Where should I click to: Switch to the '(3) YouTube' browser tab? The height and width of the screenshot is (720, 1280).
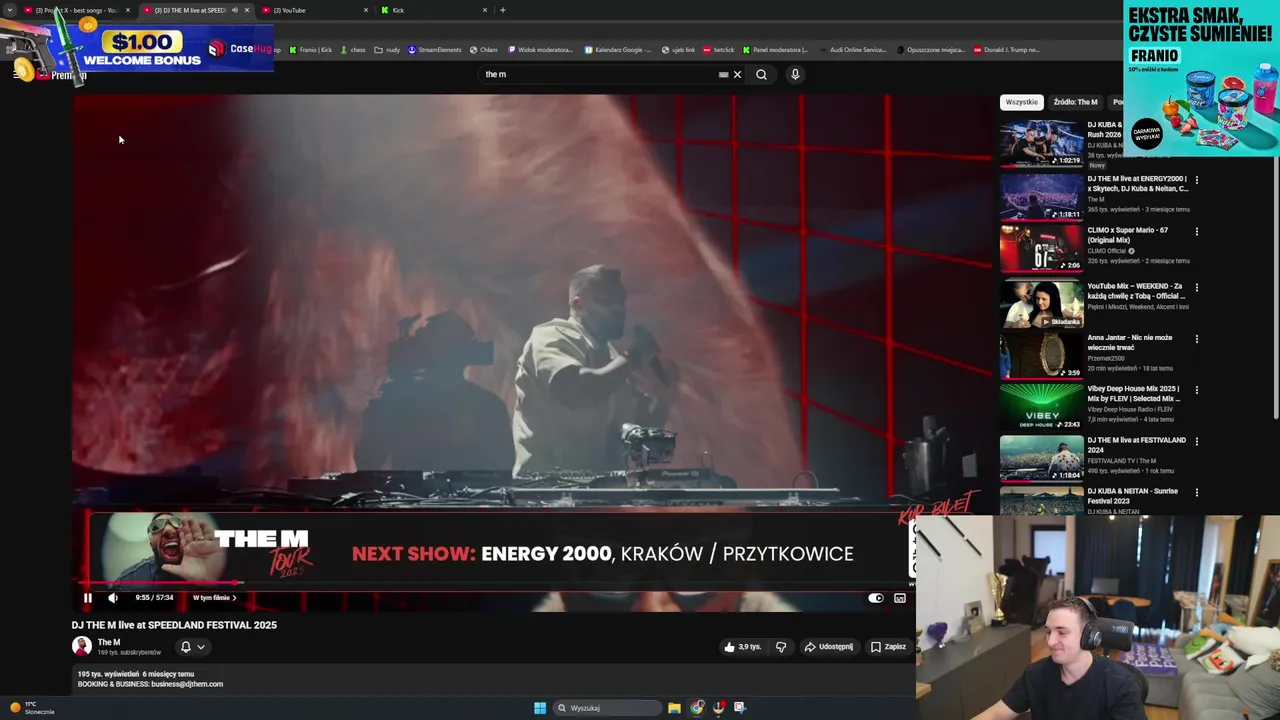[x=315, y=10]
